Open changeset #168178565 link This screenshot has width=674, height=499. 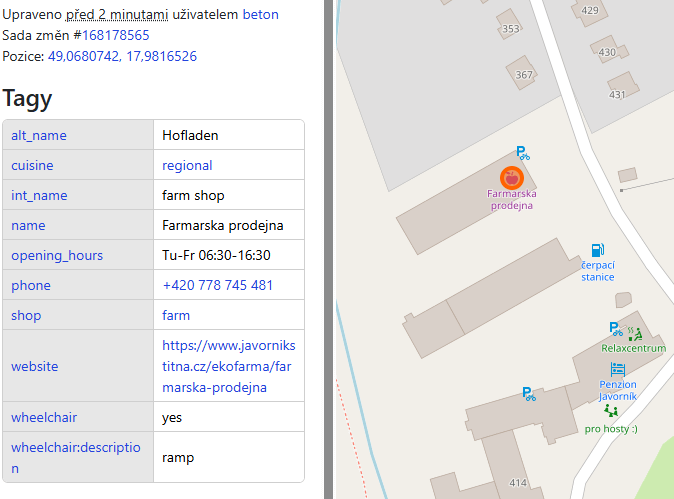[x=116, y=35]
